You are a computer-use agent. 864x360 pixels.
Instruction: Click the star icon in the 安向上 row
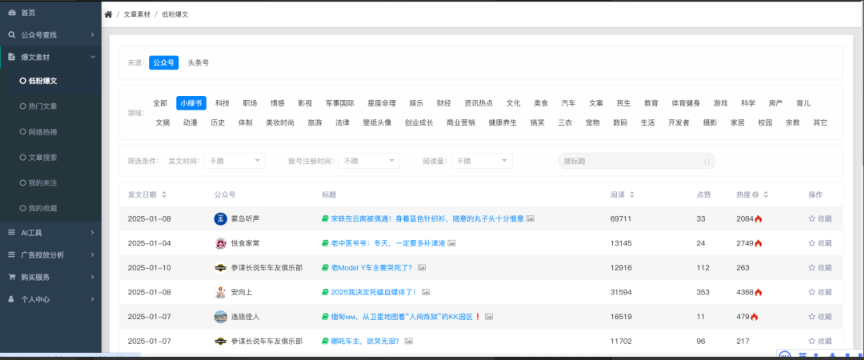pyautogui.click(x=811, y=292)
